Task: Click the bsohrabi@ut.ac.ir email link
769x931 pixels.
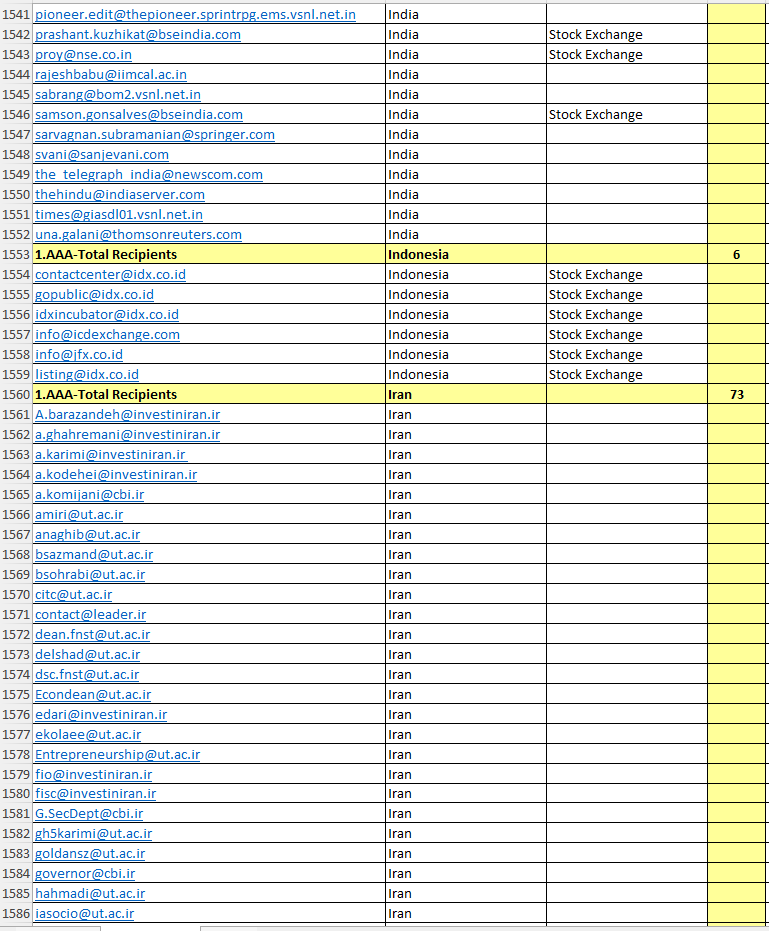Action: [90, 575]
